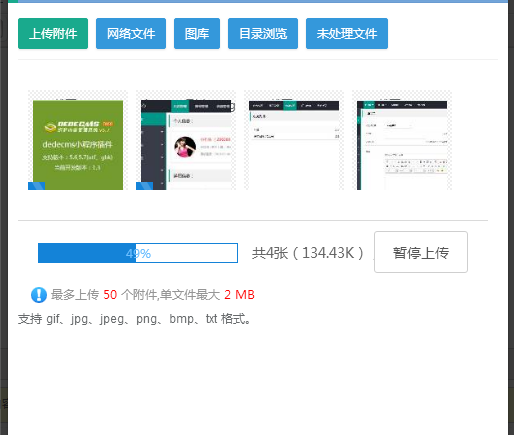Switch to the 上传附件 tab
The width and height of the screenshot is (514, 435).
click(53, 34)
